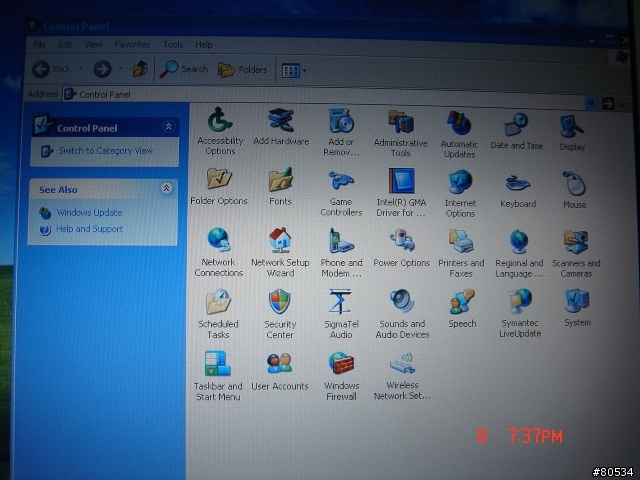Click the Back toolbar button
The height and width of the screenshot is (480, 640).
52,69
